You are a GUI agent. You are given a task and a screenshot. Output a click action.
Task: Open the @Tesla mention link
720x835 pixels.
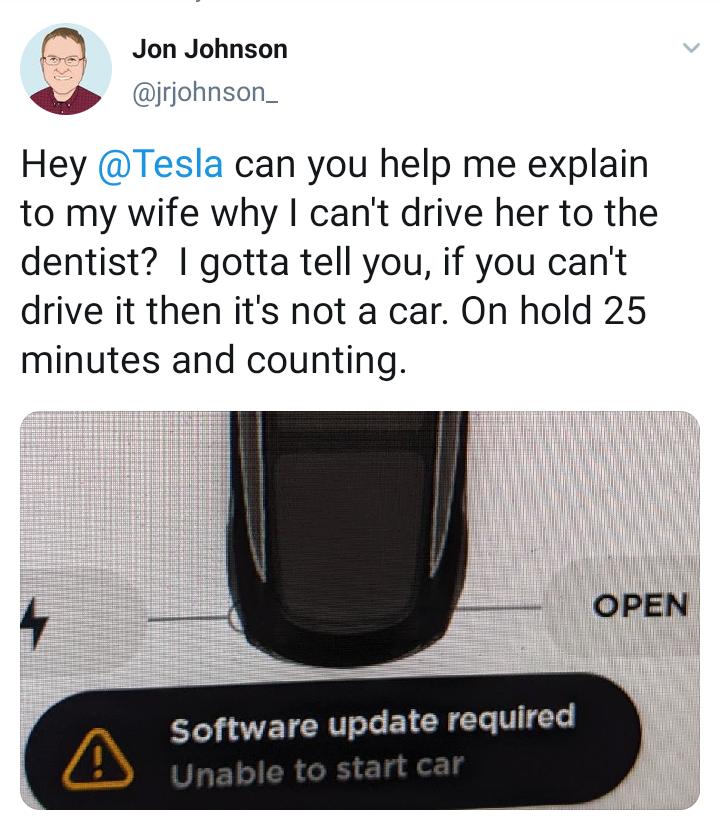point(160,164)
